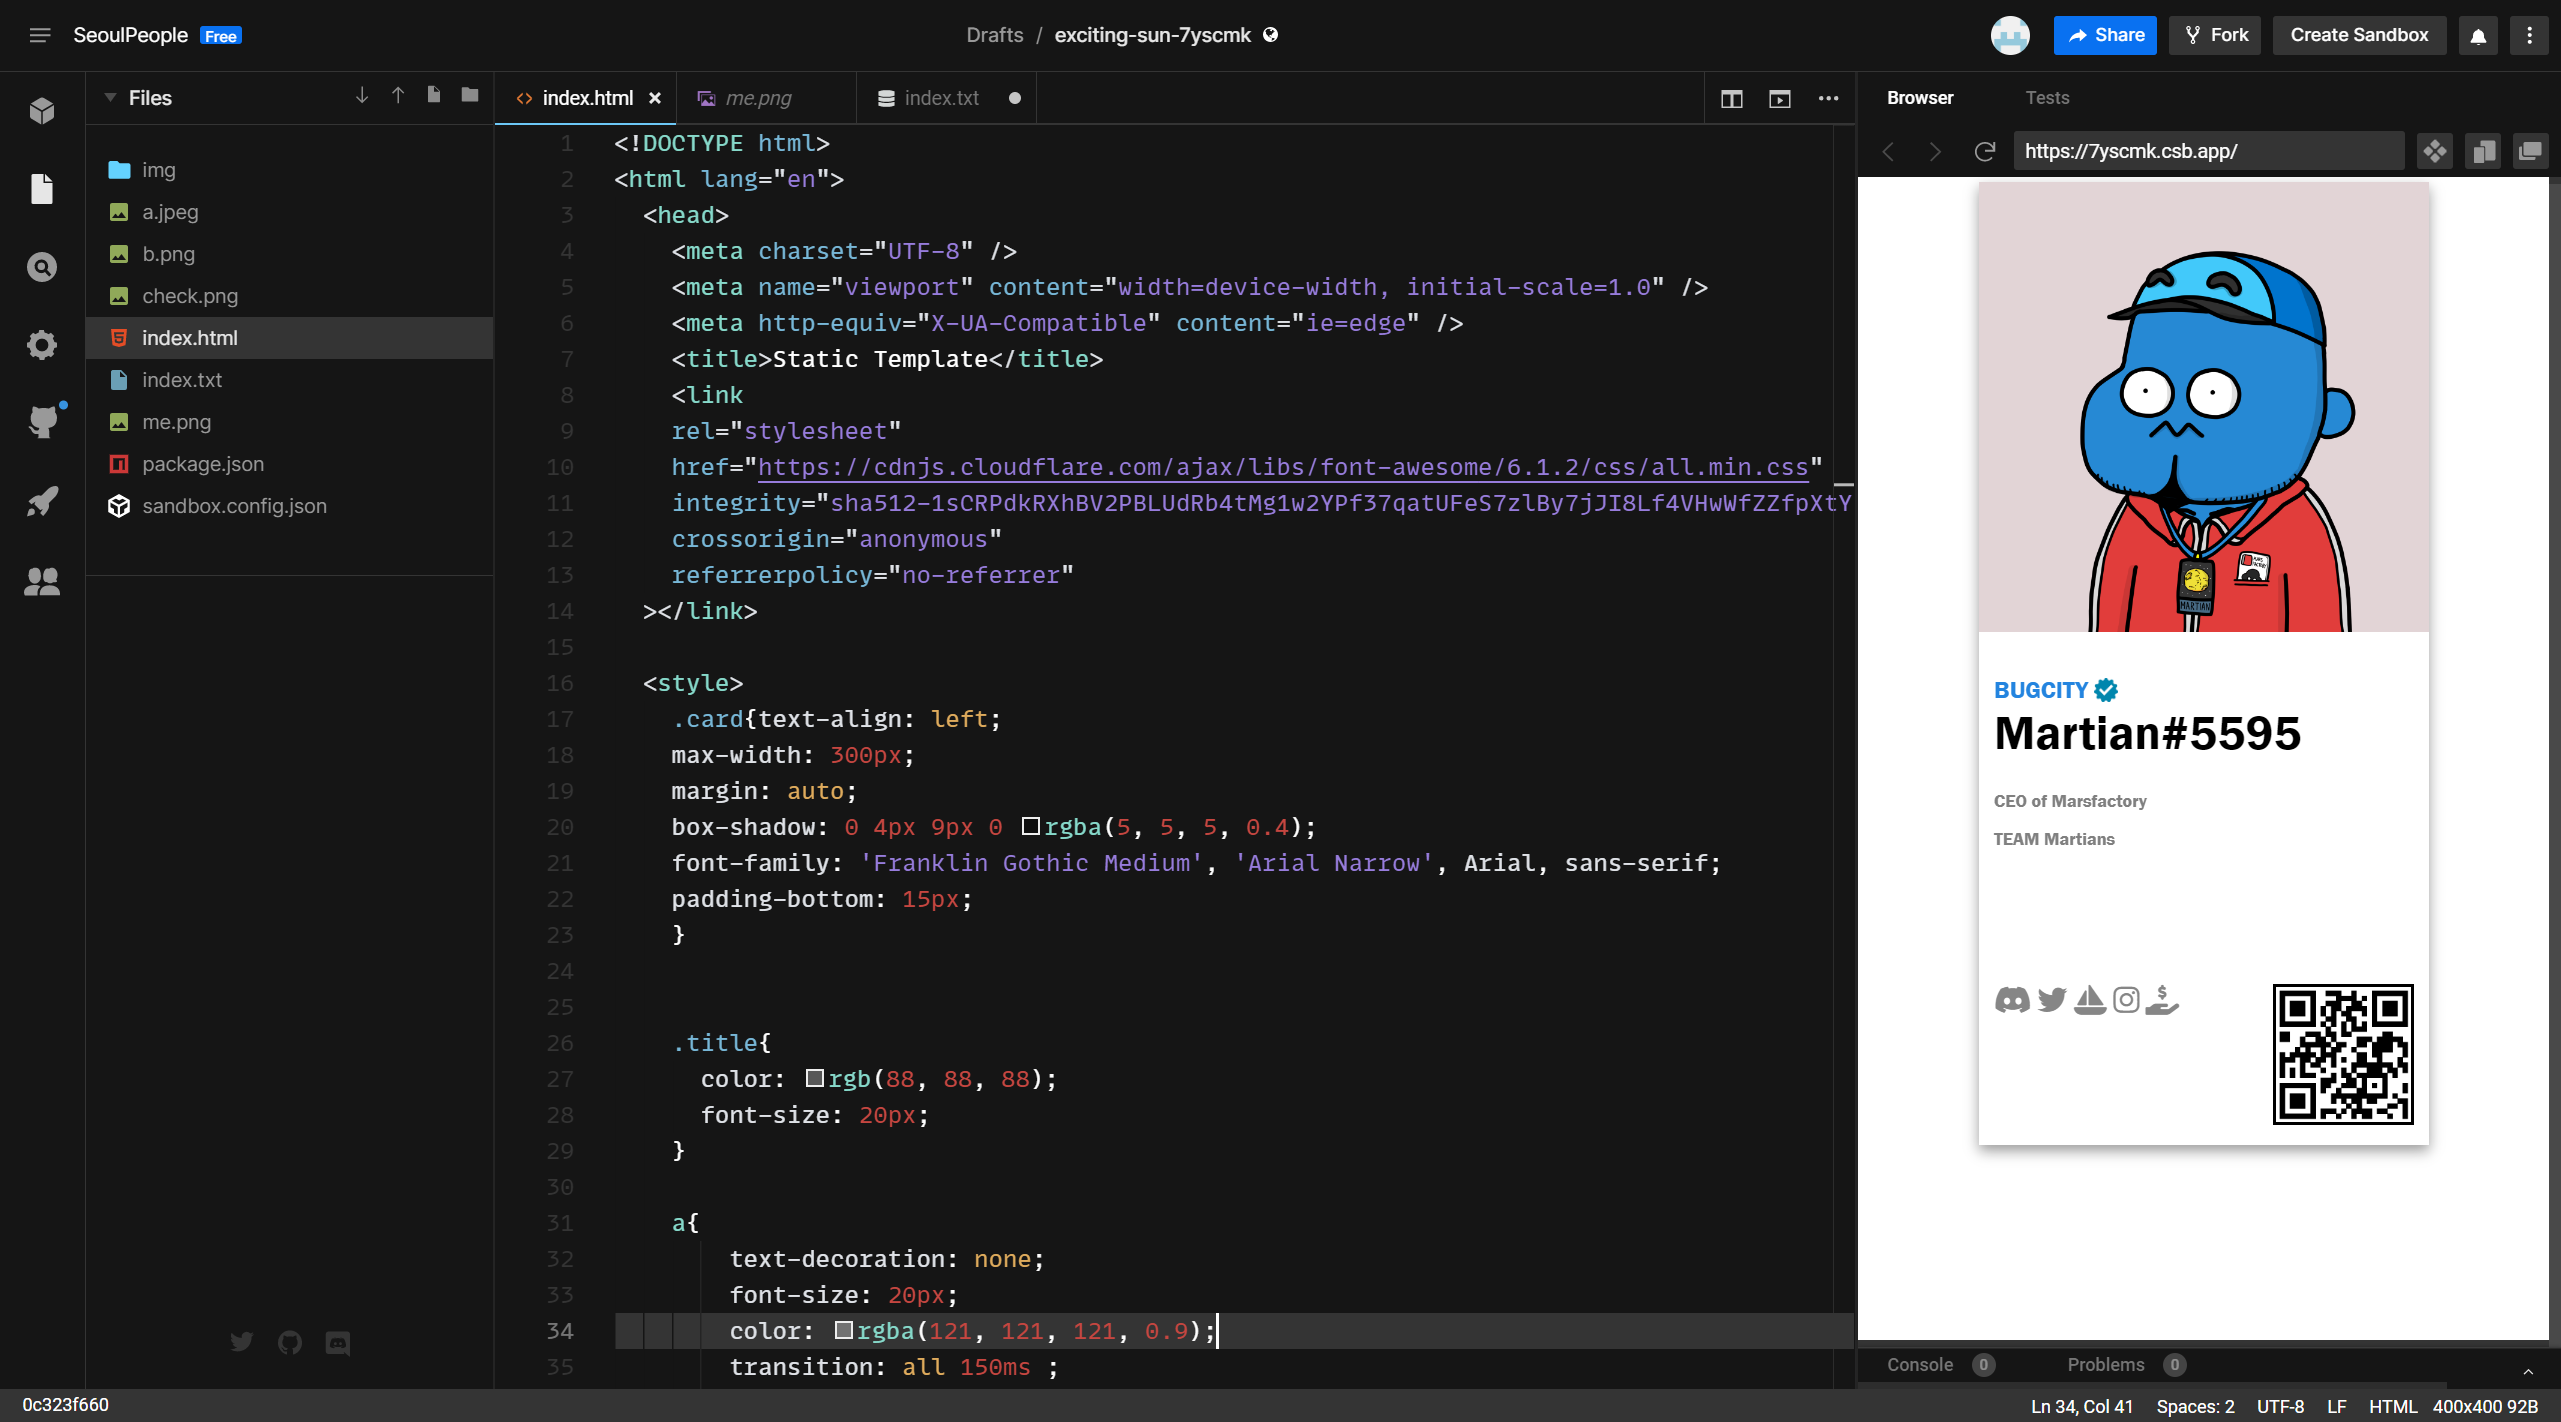Open preview in new window icon
This screenshot has width=2561, height=1422.
pos(2530,151)
